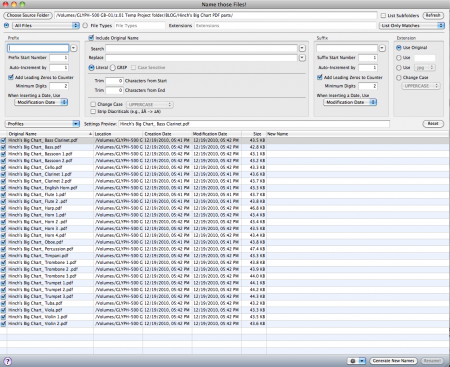Click the New Name column header

[x=357, y=134]
